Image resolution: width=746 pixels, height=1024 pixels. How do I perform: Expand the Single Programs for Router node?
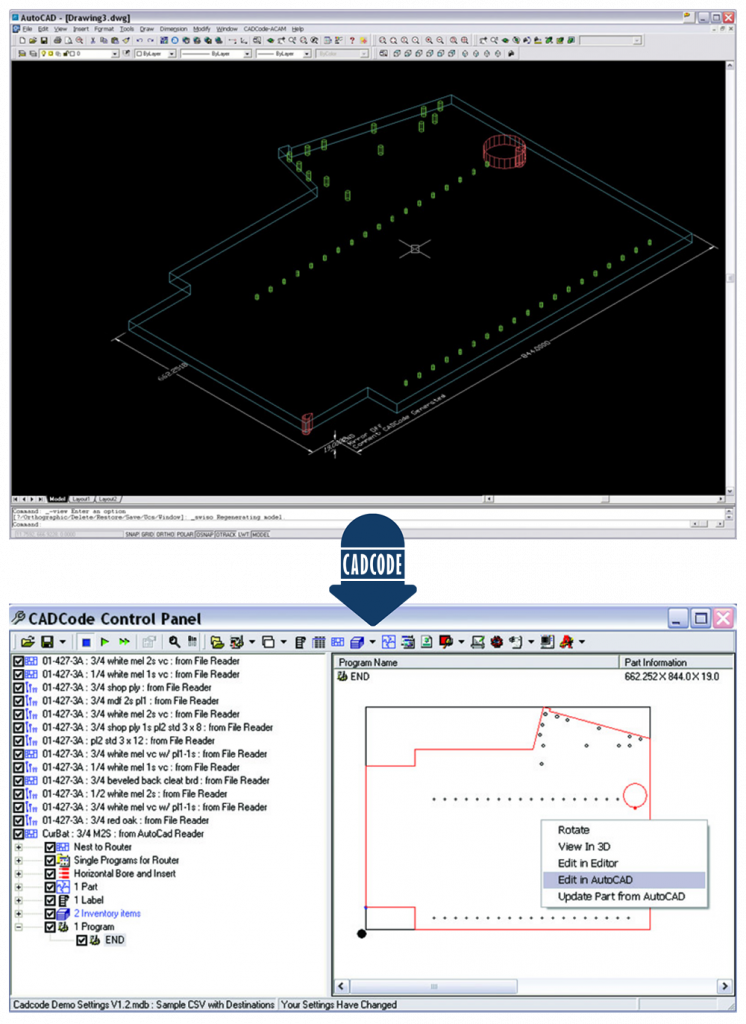18,860
